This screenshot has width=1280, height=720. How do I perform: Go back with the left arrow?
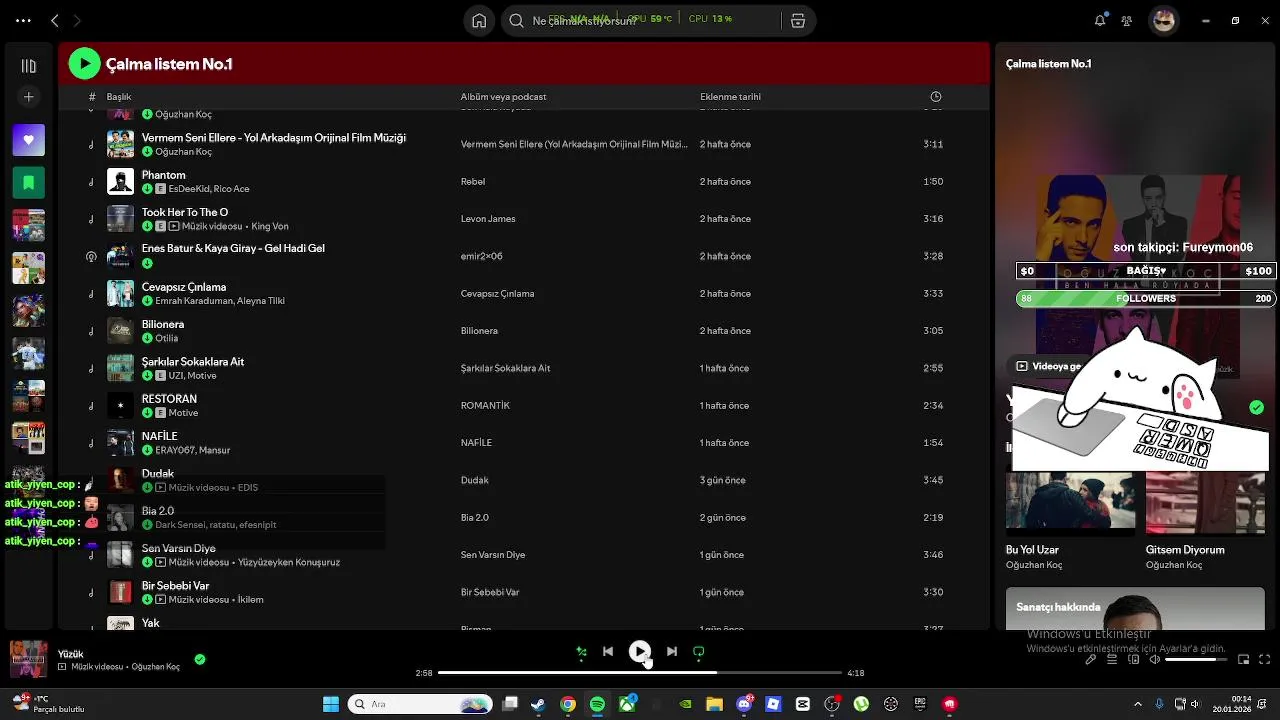click(x=55, y=20)
